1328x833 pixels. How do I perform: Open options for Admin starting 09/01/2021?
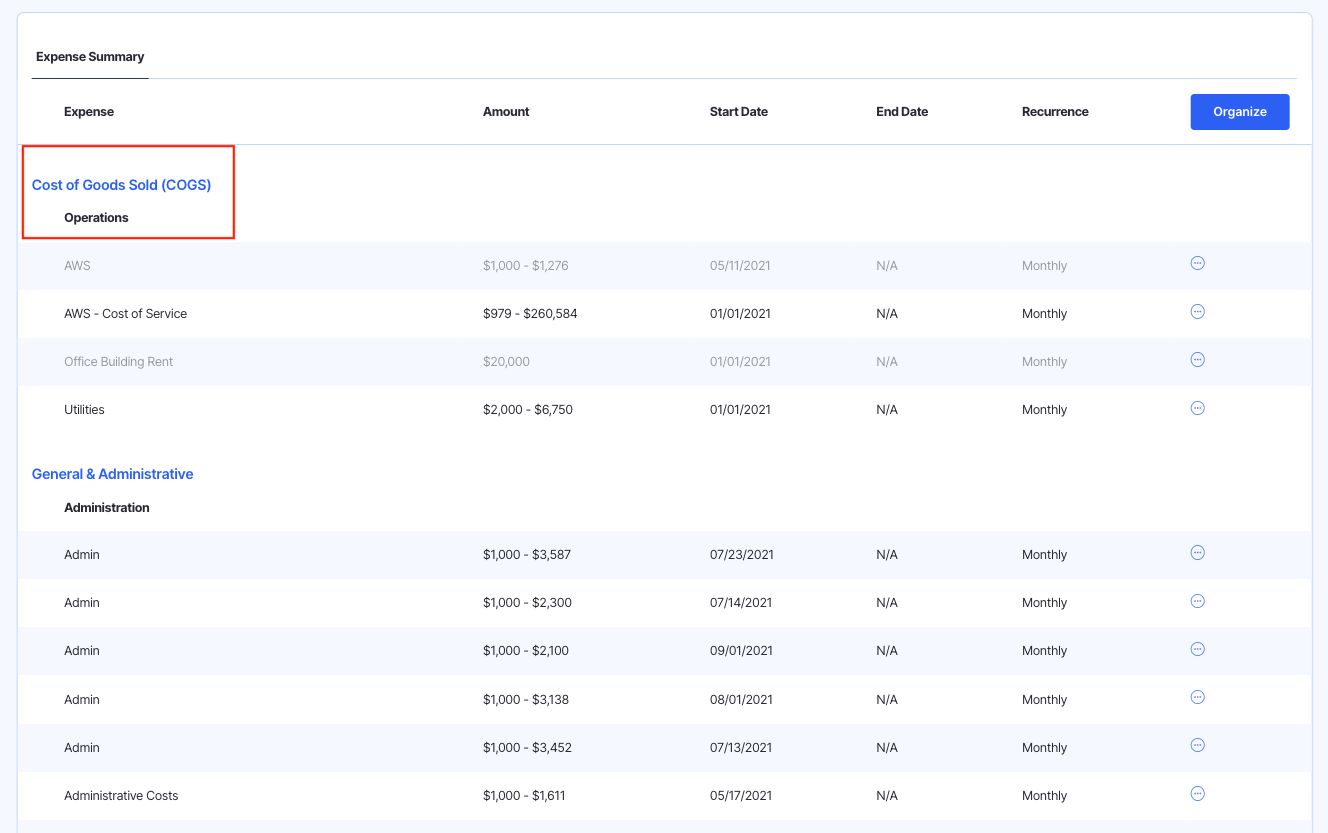pos(1197,649)
